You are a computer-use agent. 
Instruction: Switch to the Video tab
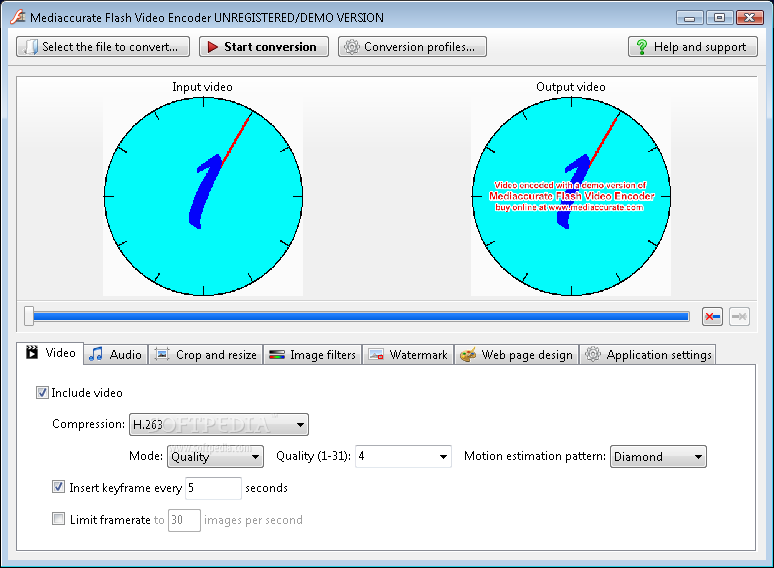pos(50,353)
